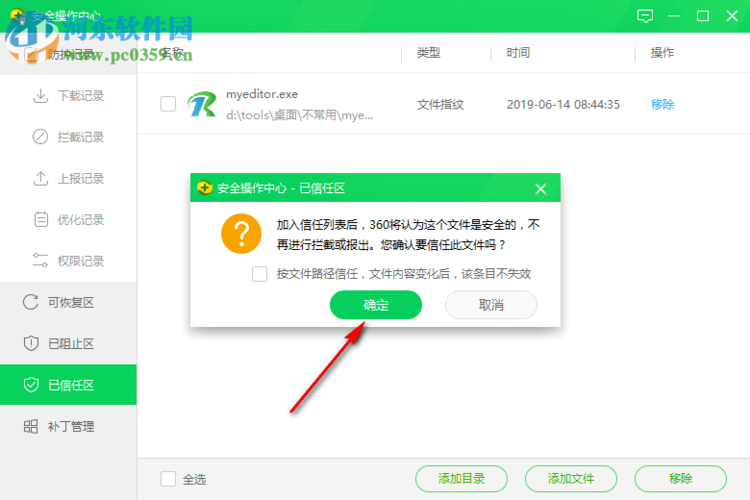Click the 权限记录 sliders icon
The height and width of the screenshot is (500, 750).
[40, 261]
